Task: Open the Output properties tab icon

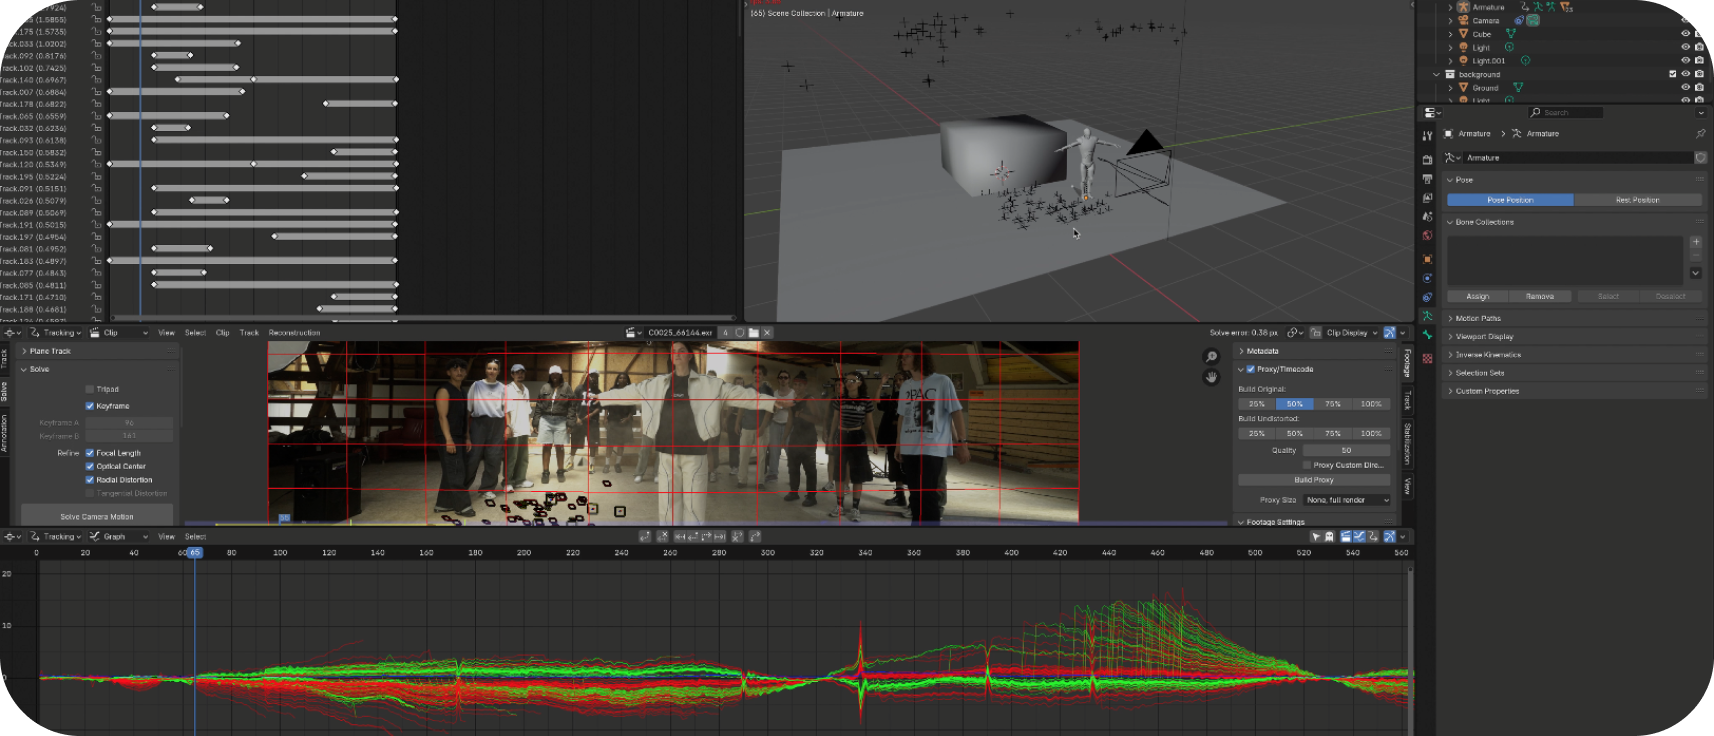Action: click(x=1427, y=179)
